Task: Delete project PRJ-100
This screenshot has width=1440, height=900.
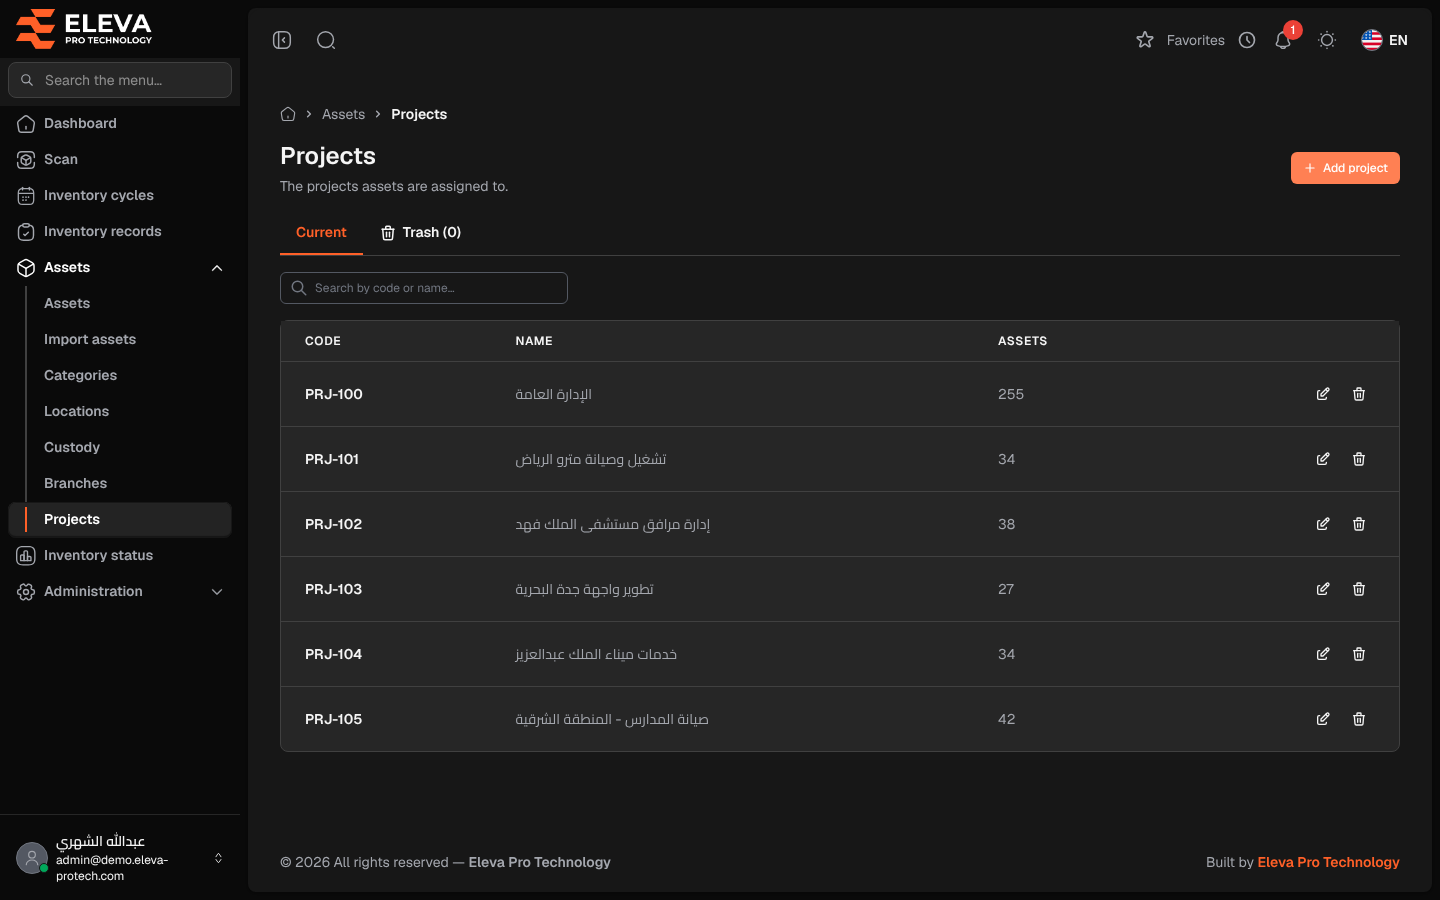Action: tap(1359, 394)
